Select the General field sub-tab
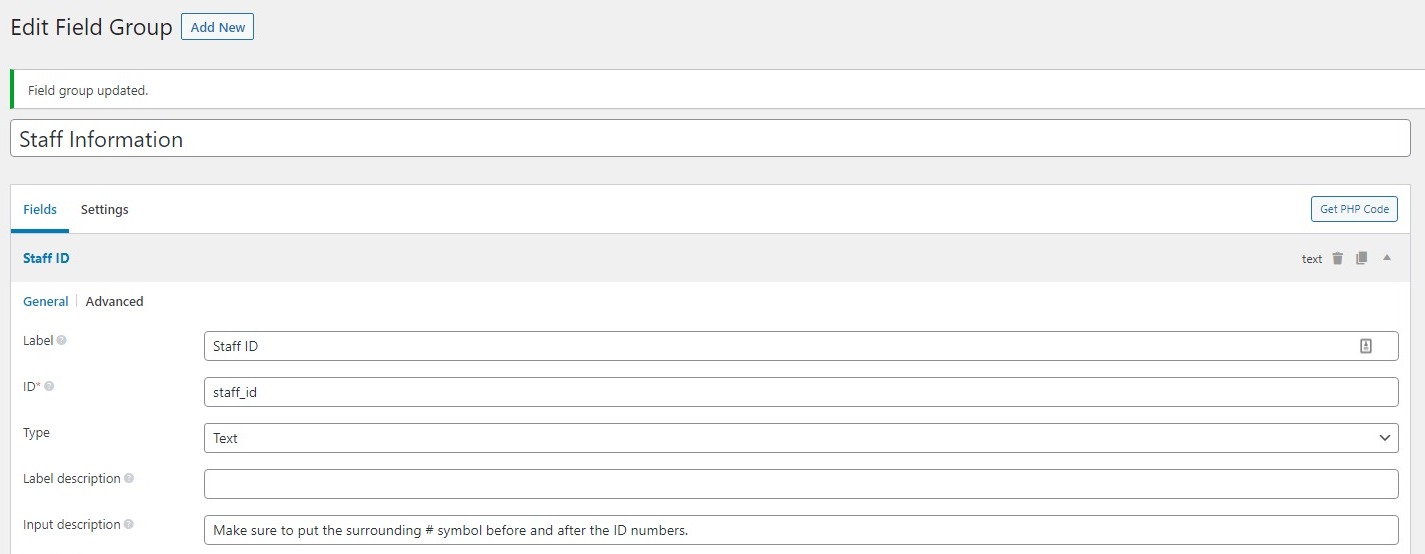1425x554 pixels. pyautogui.click(x=46, y=301)
